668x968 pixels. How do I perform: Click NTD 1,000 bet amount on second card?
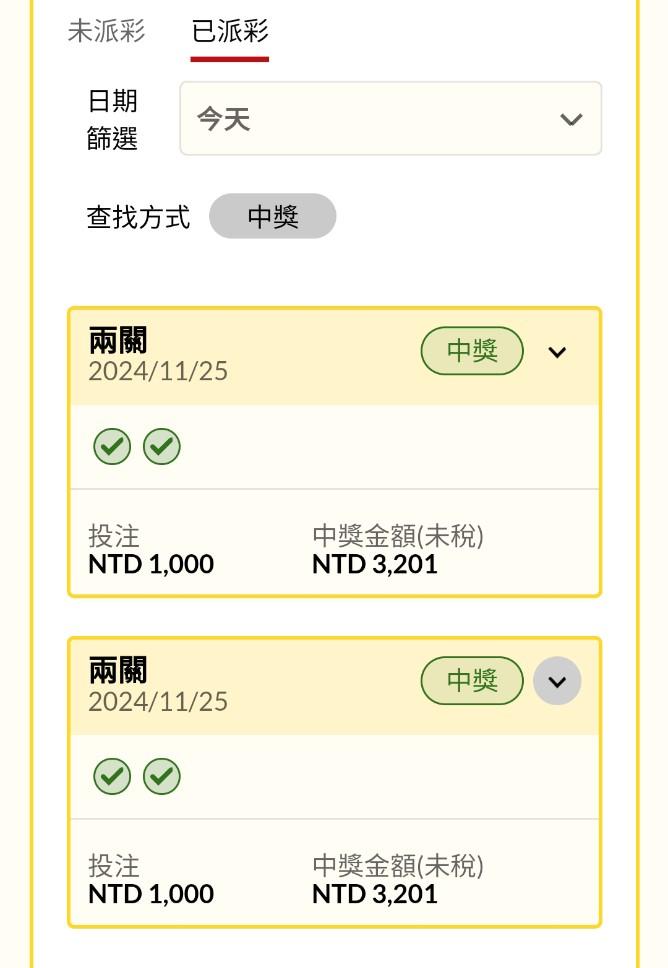[x=151, y=894]
